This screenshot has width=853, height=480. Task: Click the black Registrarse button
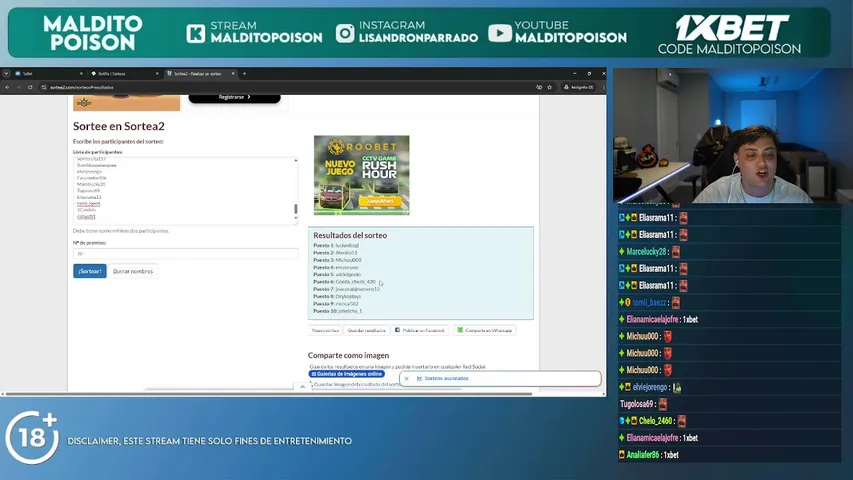coord(234,97)
